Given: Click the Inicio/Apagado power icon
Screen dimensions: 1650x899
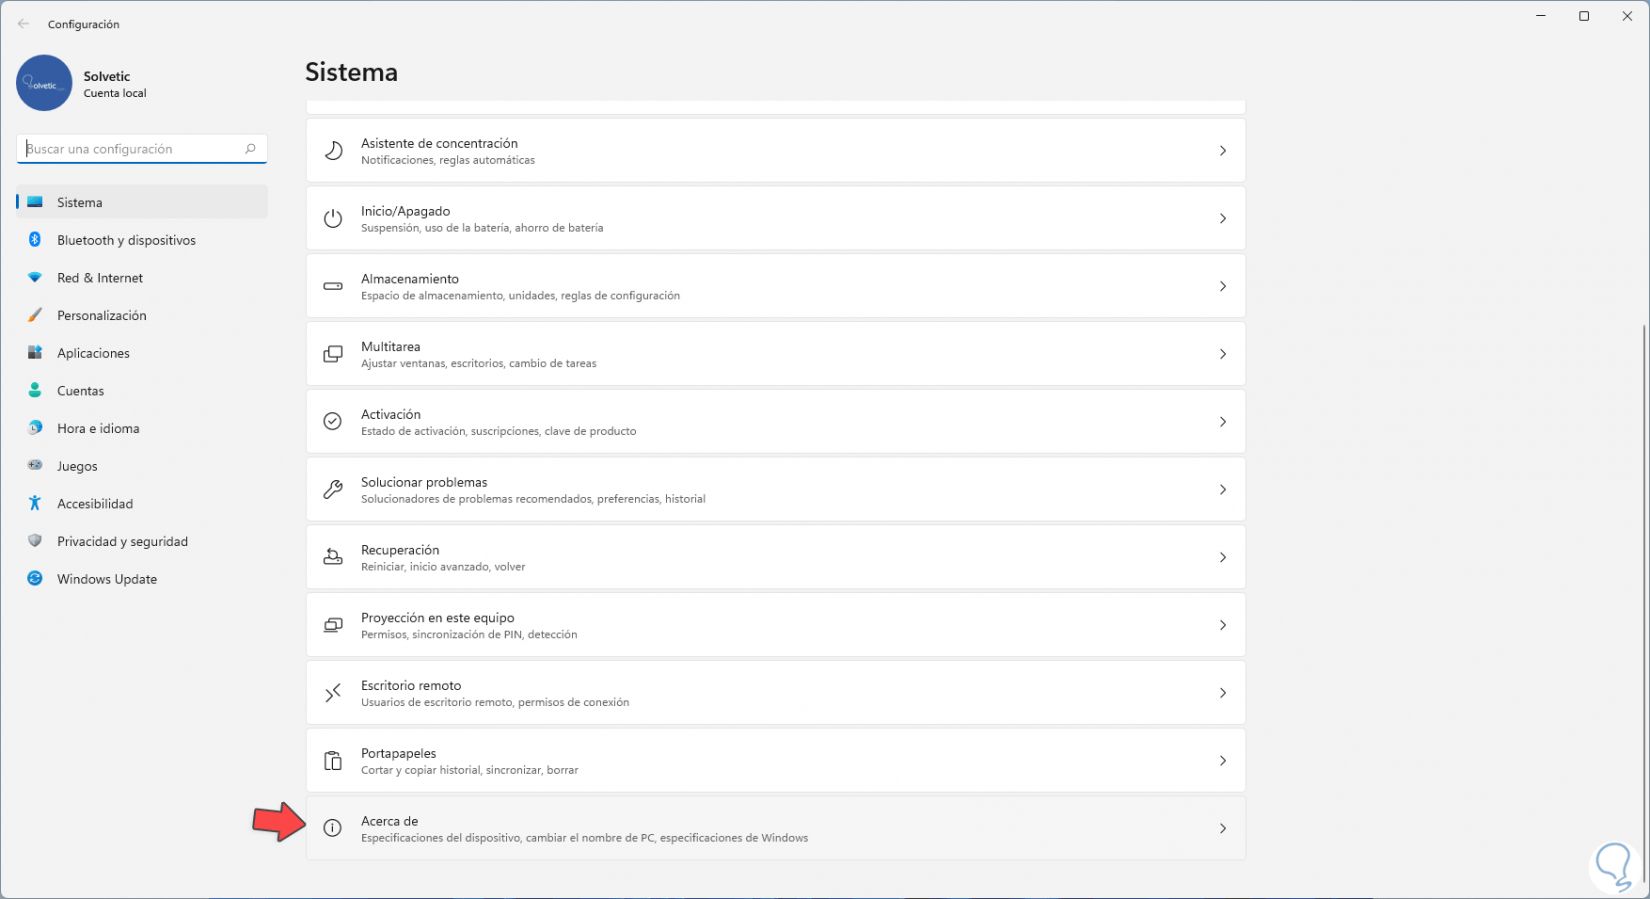Looking at the screenshot, I should click(333, 218).
